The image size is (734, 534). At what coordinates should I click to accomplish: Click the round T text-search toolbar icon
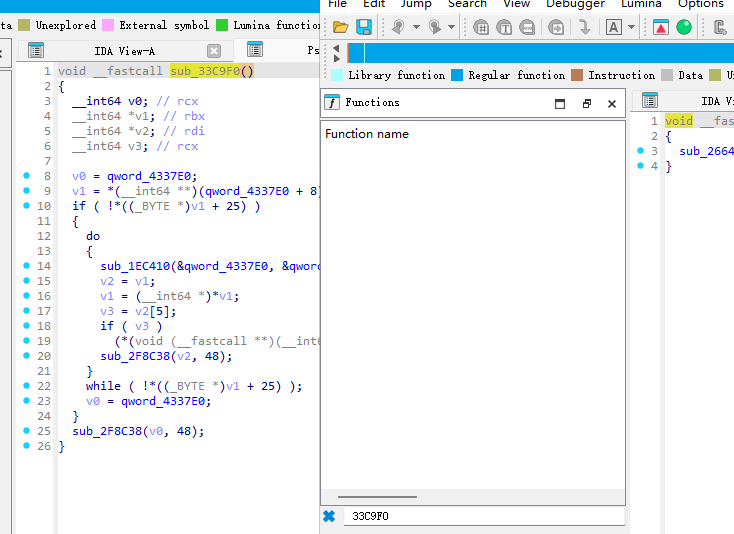tap(504, 27)
